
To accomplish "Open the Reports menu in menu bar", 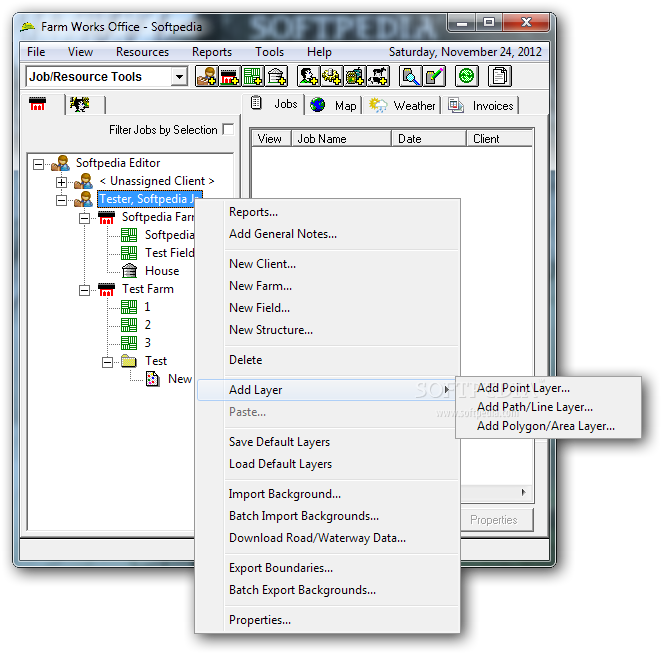I will [212, 52].
